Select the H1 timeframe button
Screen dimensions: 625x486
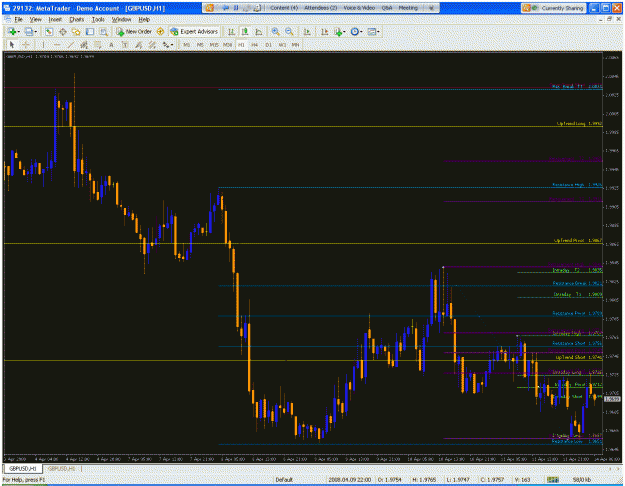click(241, 45)
